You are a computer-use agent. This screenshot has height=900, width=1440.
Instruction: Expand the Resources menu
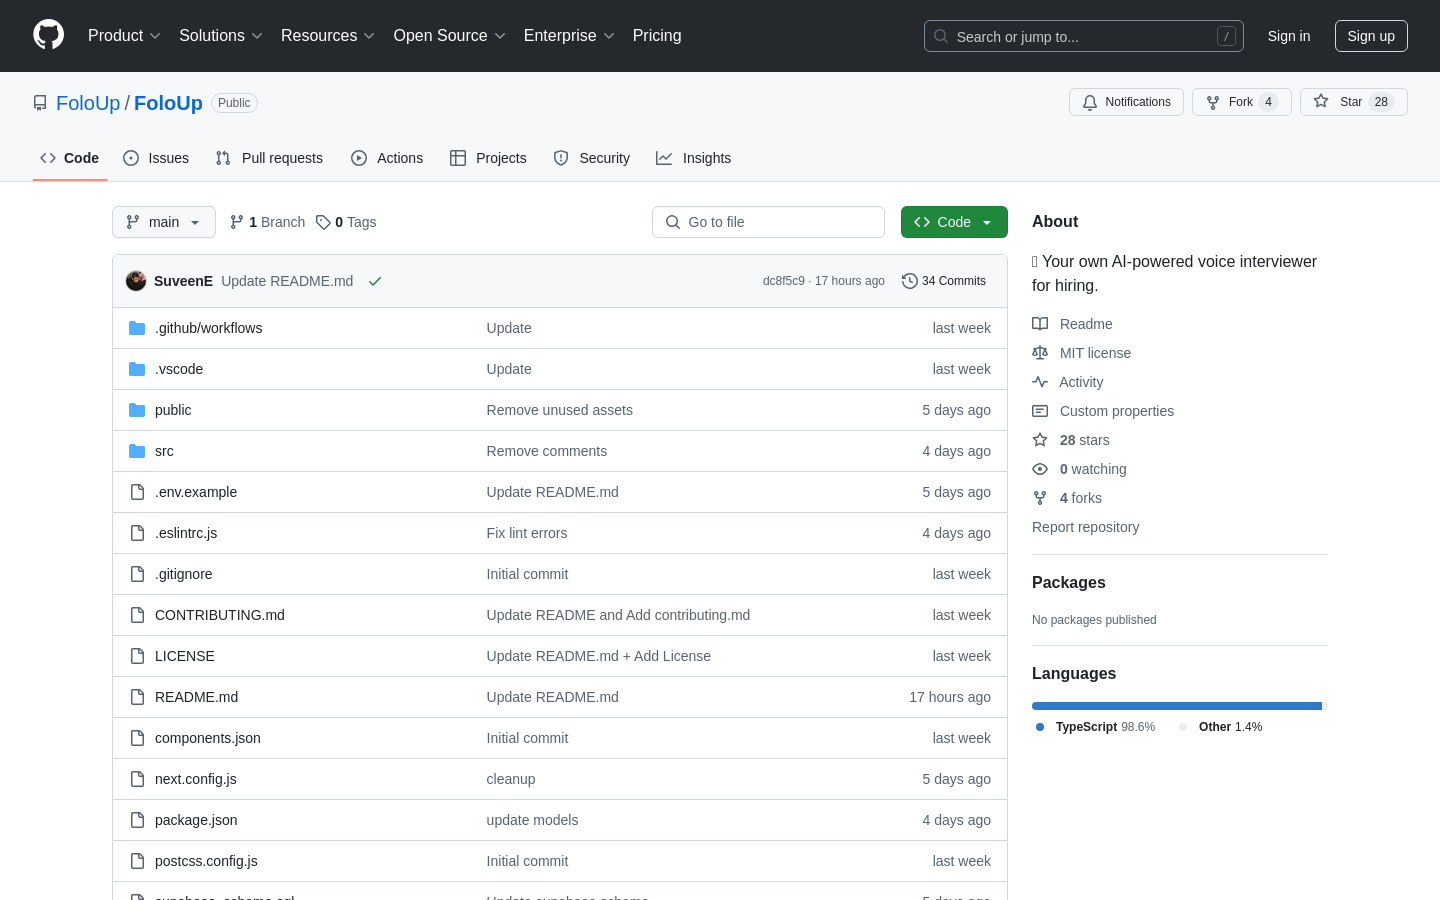[328, 36]
